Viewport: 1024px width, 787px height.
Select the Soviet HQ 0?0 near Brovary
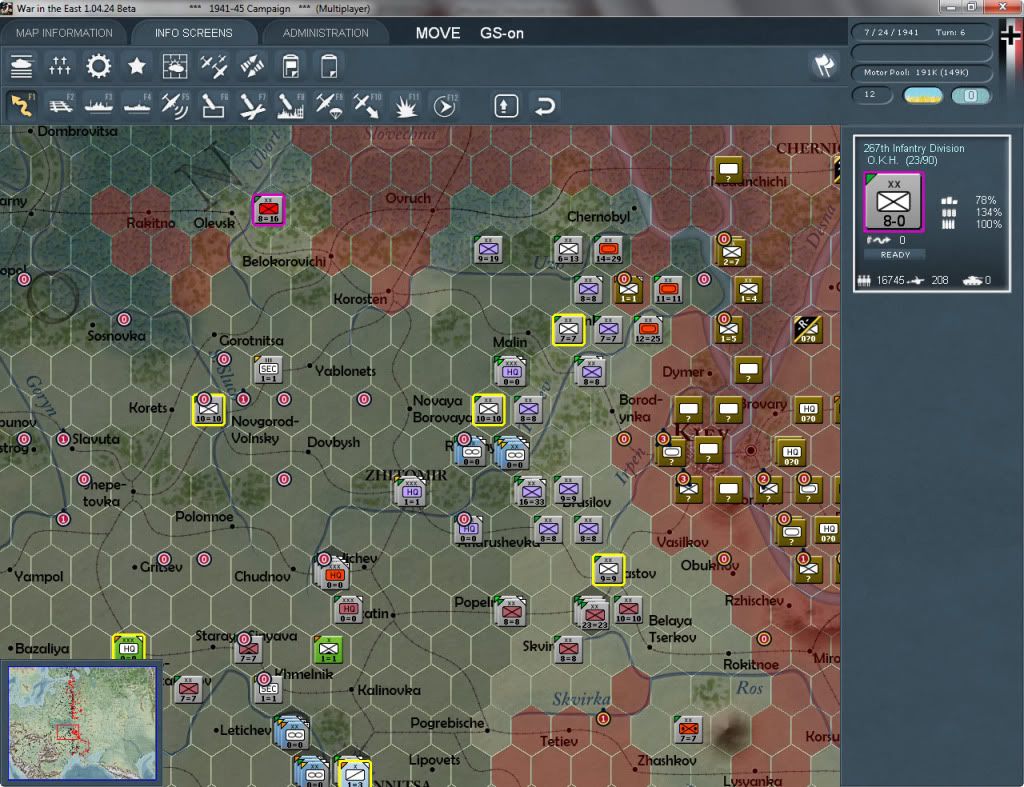(x=808, y=410)
